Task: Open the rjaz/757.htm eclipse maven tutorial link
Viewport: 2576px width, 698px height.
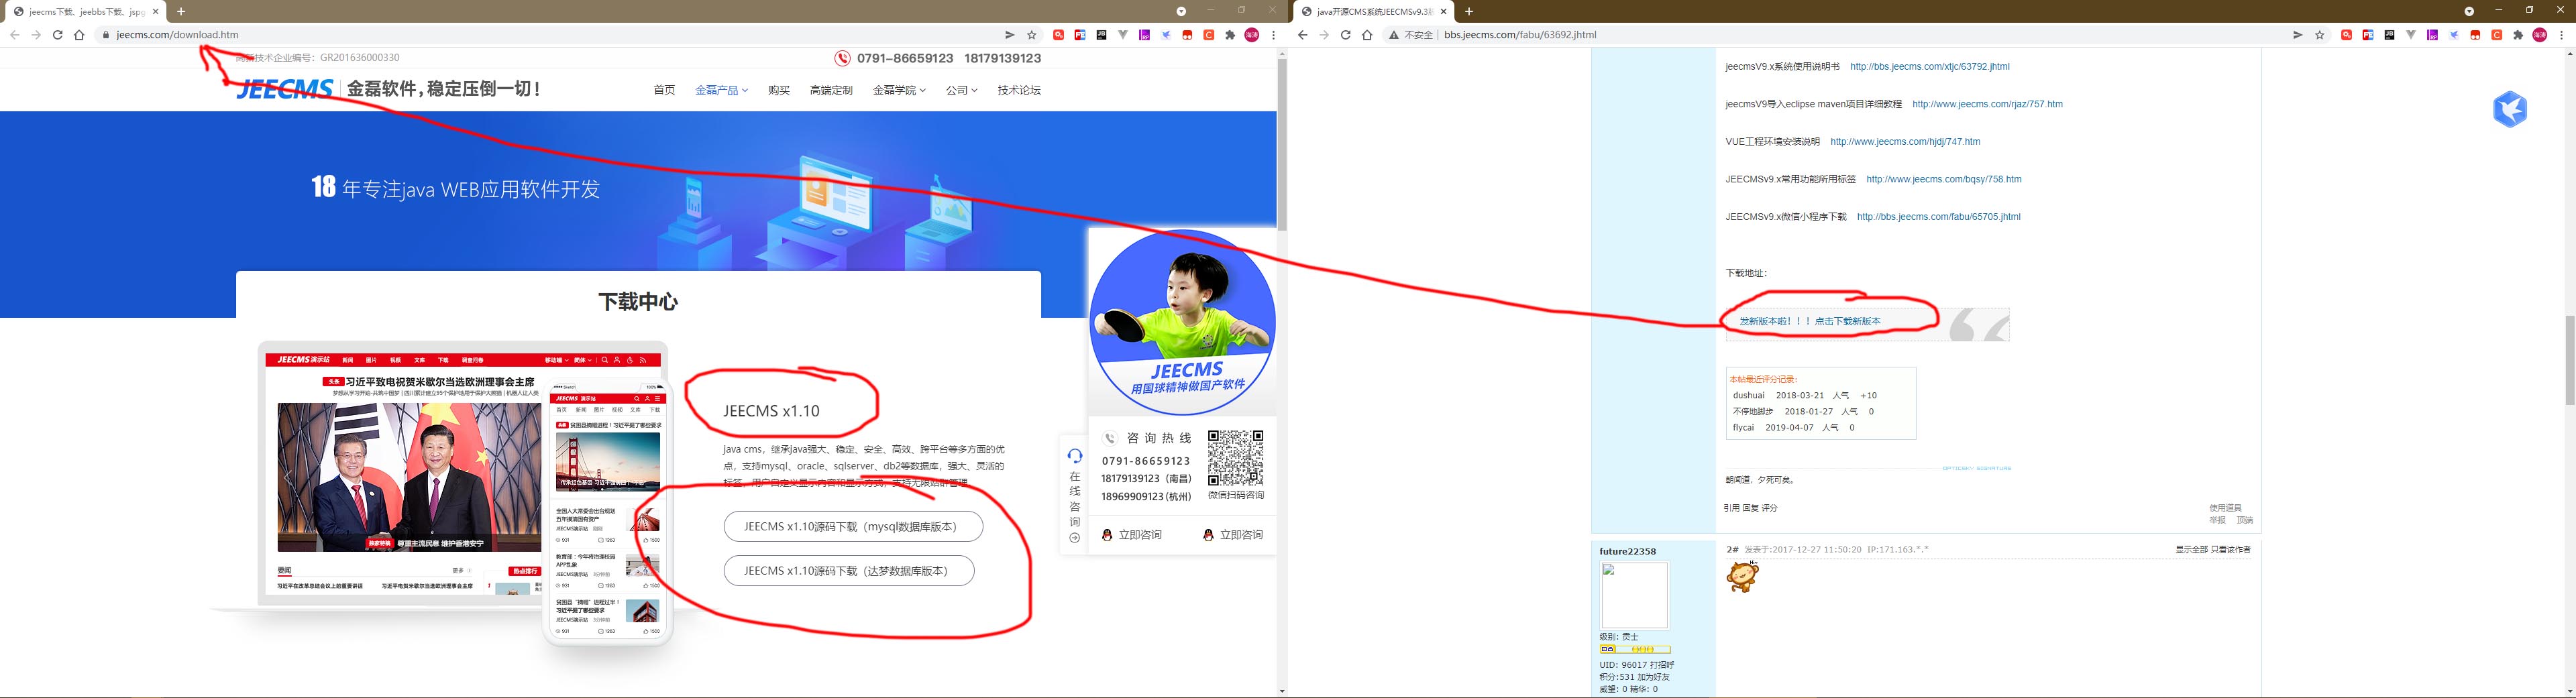Action: 1987,104
